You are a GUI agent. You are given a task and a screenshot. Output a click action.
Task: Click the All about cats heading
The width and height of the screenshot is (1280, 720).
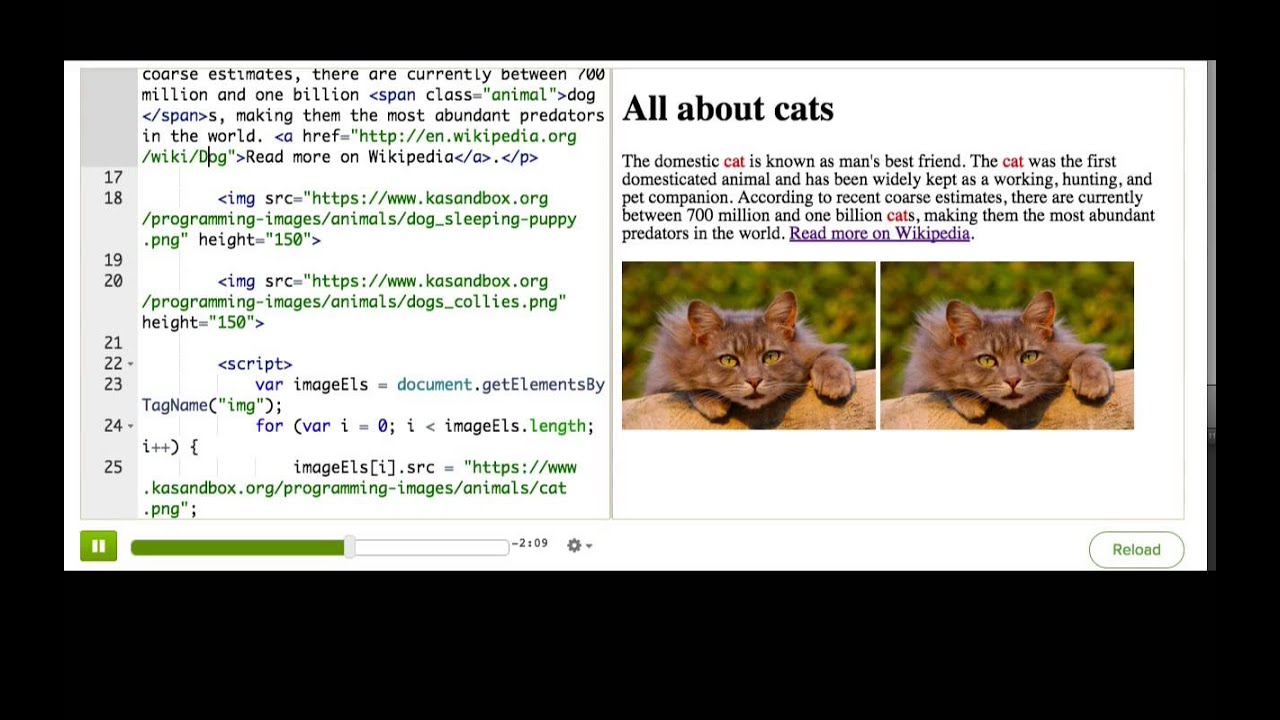point(727,108)
